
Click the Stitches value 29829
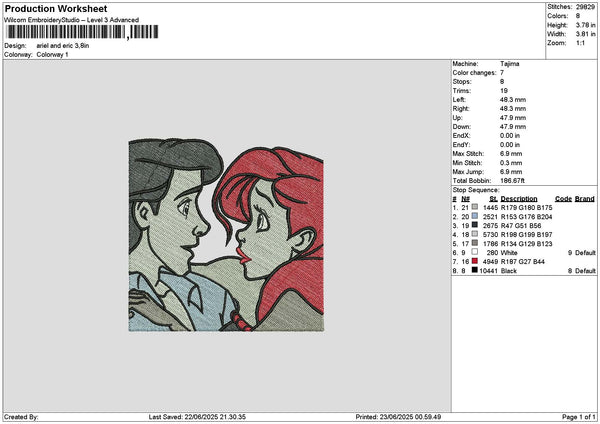tap(585, 7)
